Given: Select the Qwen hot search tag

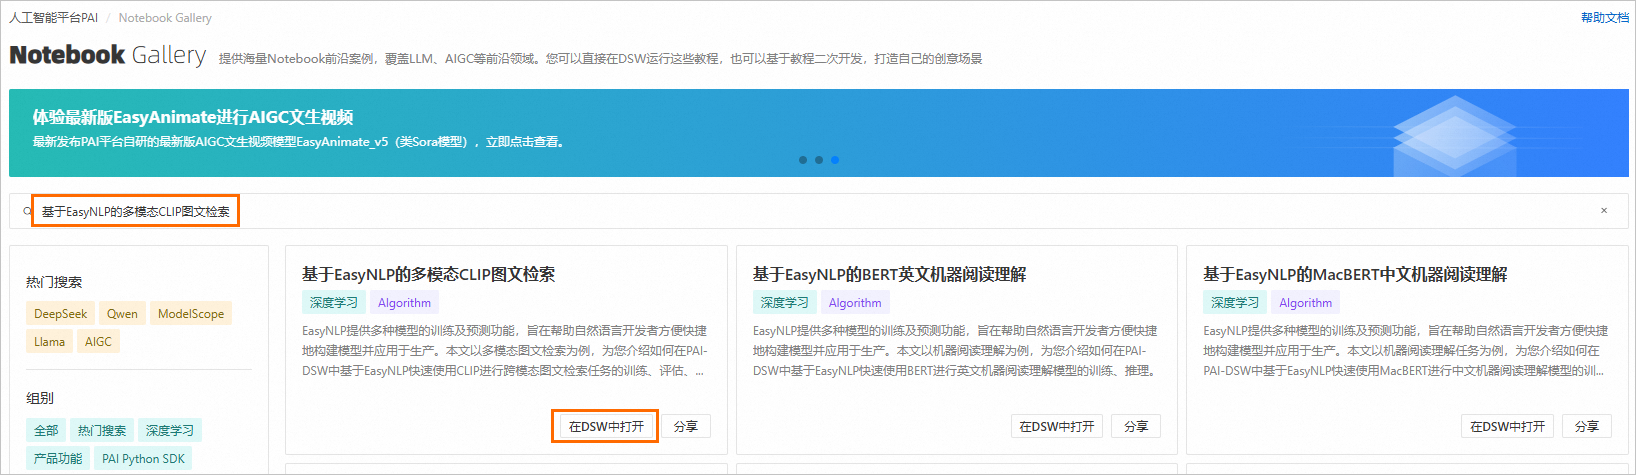Looking at the screenshot, I should (x=122, y=313).
